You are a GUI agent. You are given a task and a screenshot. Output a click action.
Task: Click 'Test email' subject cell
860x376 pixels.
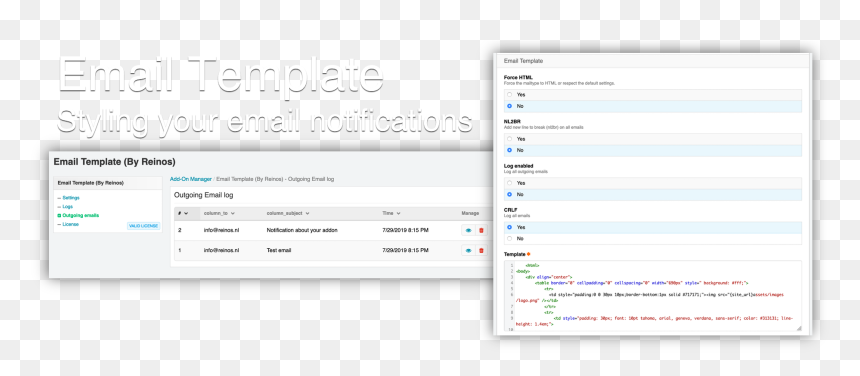[x=279, y=250]
